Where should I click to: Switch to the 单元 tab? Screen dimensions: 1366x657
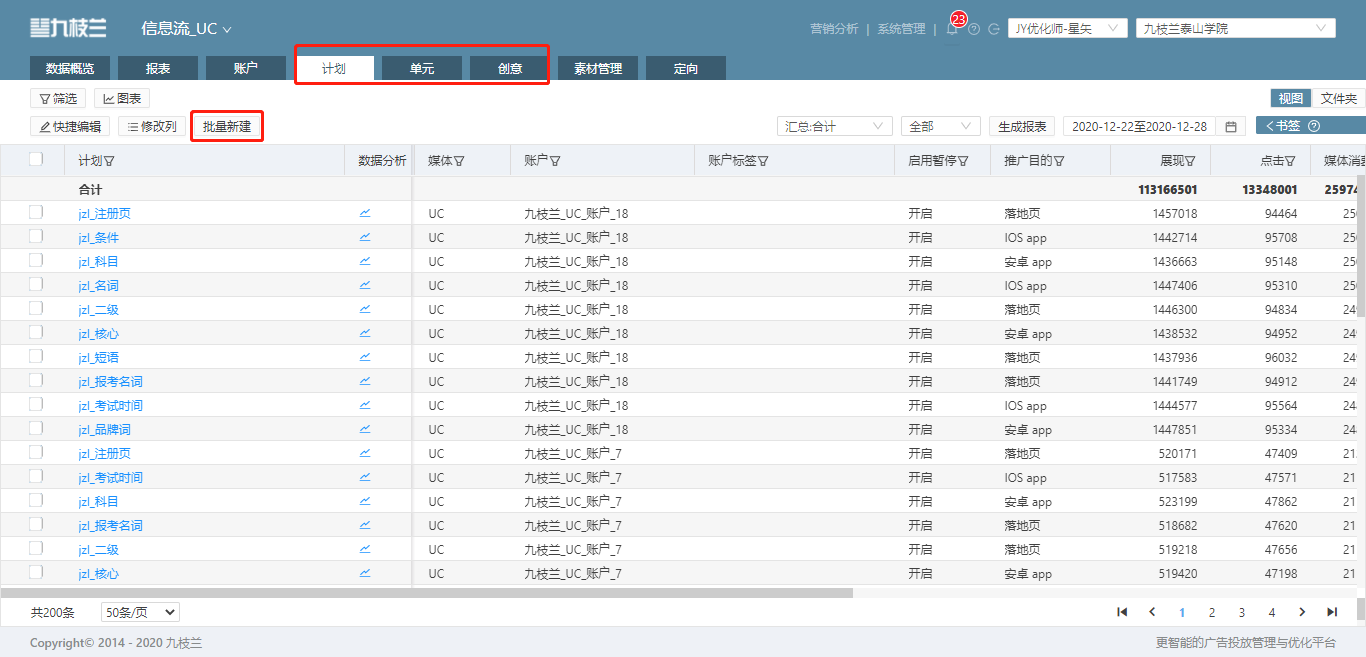[x=422, y=68]
